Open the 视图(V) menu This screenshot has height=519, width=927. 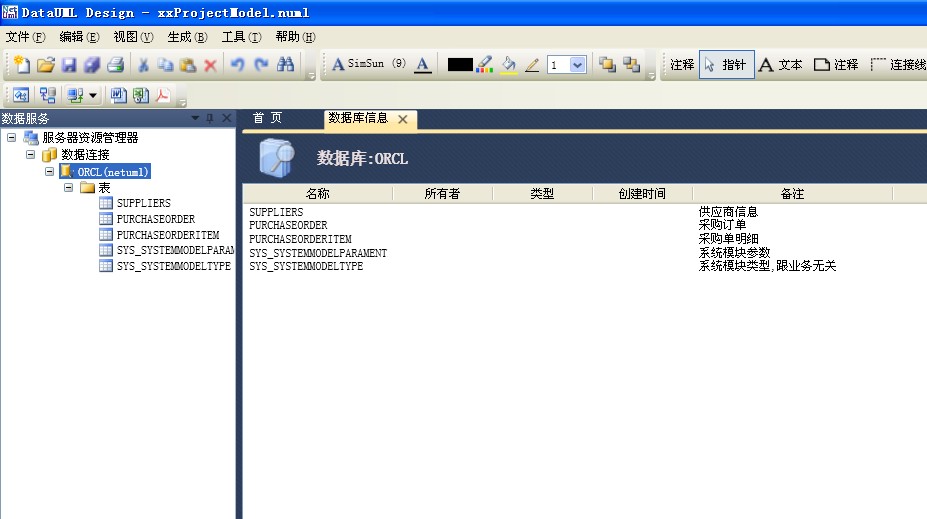133,37
